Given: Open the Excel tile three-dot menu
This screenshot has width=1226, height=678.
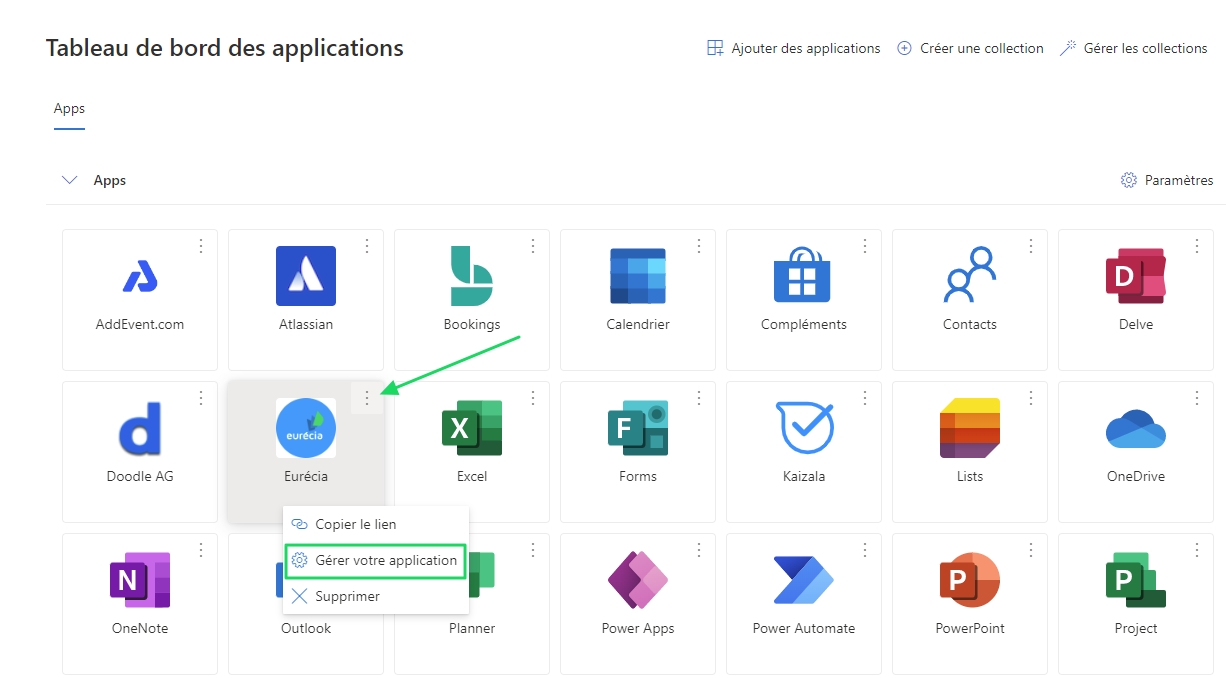Looking at the screenshot, I should pyautogui.click(x=533, y=398).
